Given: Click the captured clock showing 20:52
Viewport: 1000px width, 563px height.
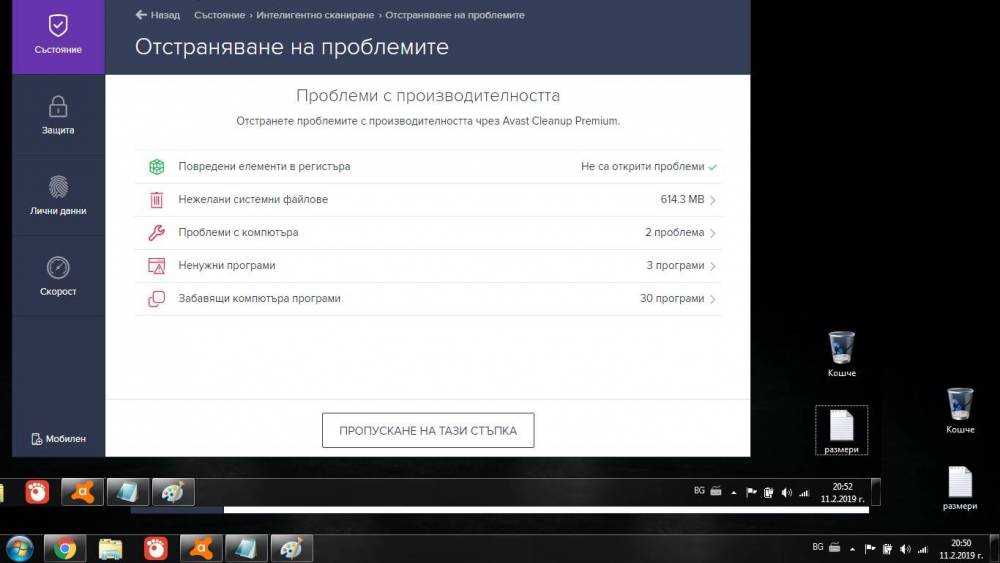Looking at the screenshot, I should (842, 492).
